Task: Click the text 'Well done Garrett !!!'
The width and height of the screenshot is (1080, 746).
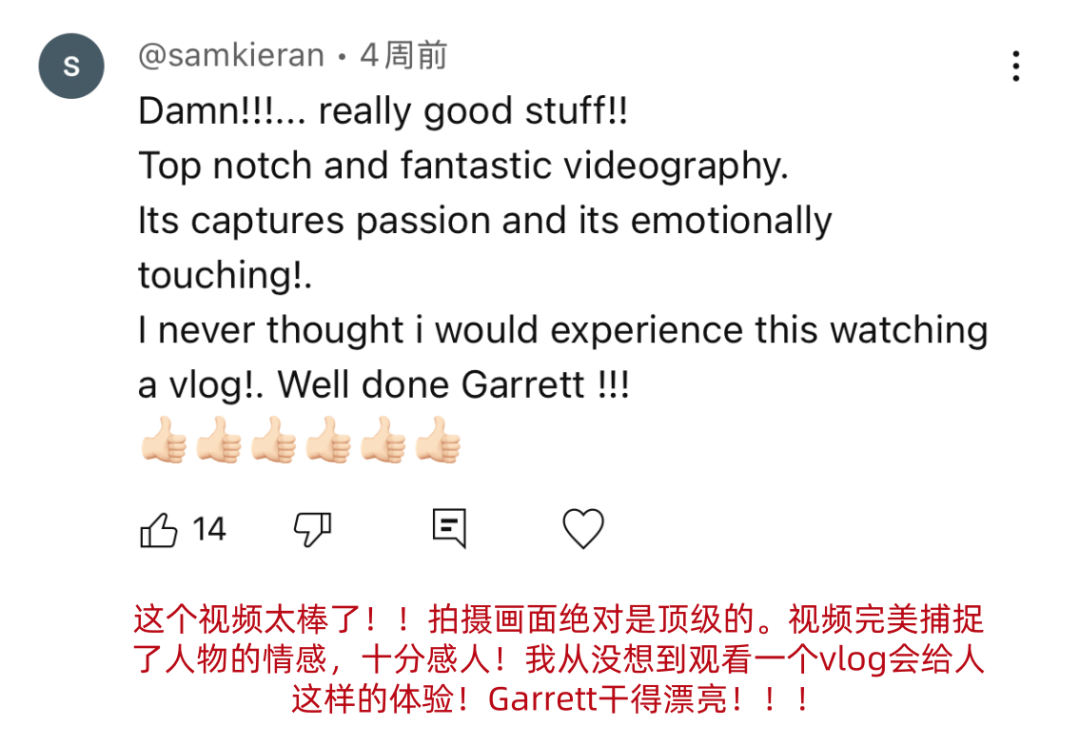Action: tap(453, 384)
